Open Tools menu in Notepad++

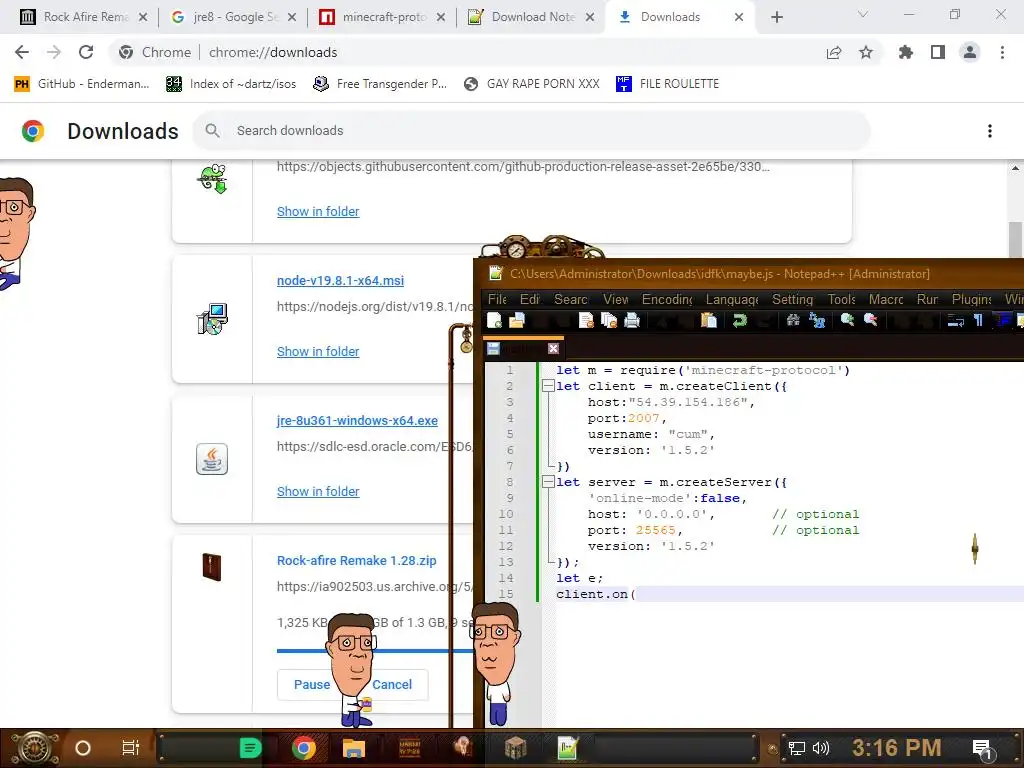(841, 299)
